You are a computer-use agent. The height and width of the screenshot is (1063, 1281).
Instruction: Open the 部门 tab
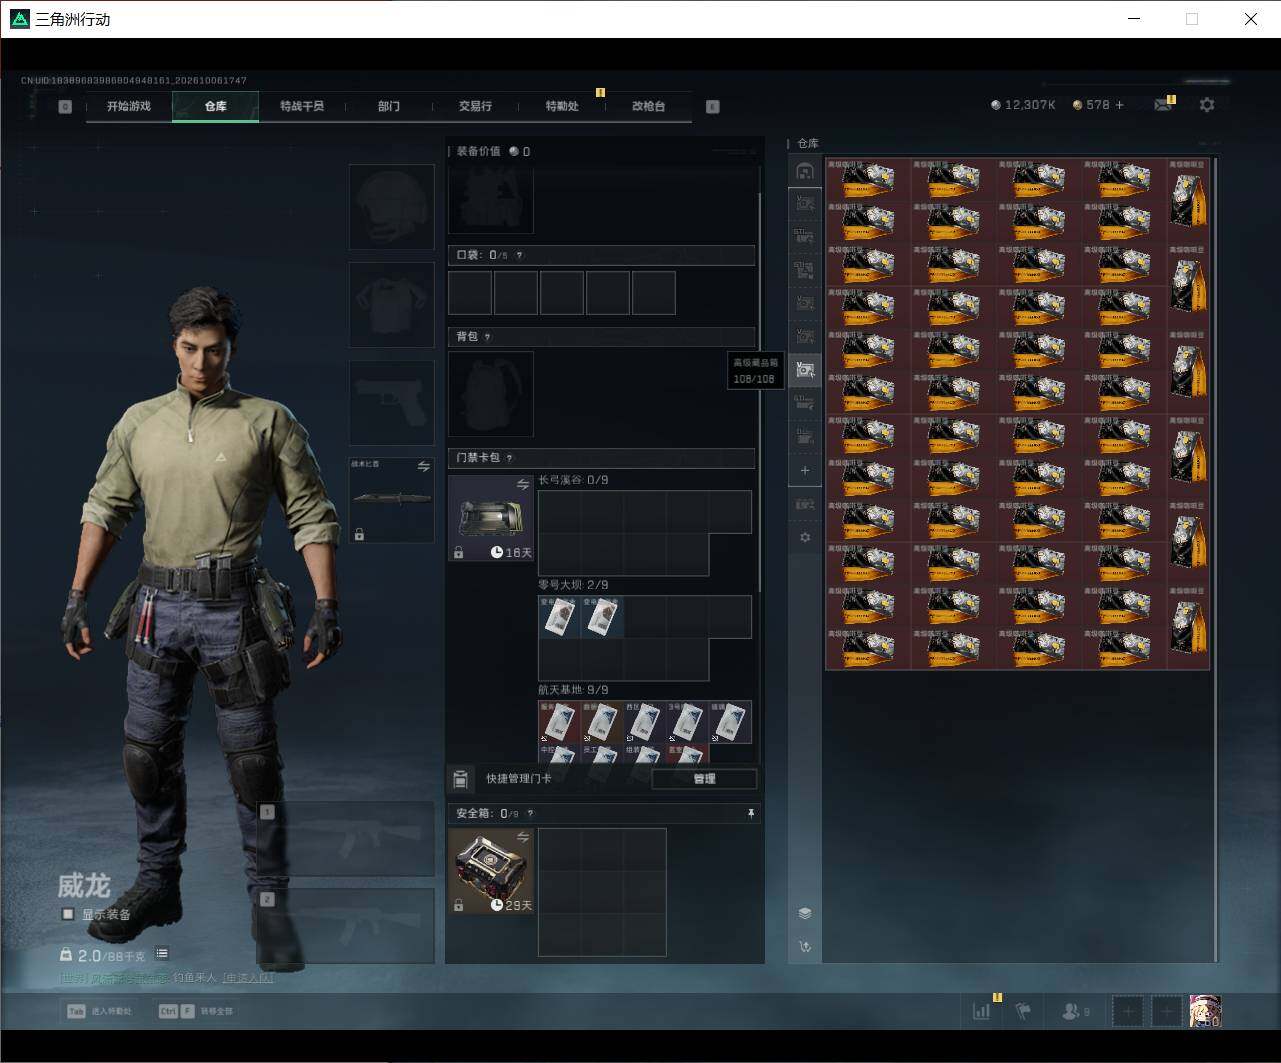click(389, 106)
